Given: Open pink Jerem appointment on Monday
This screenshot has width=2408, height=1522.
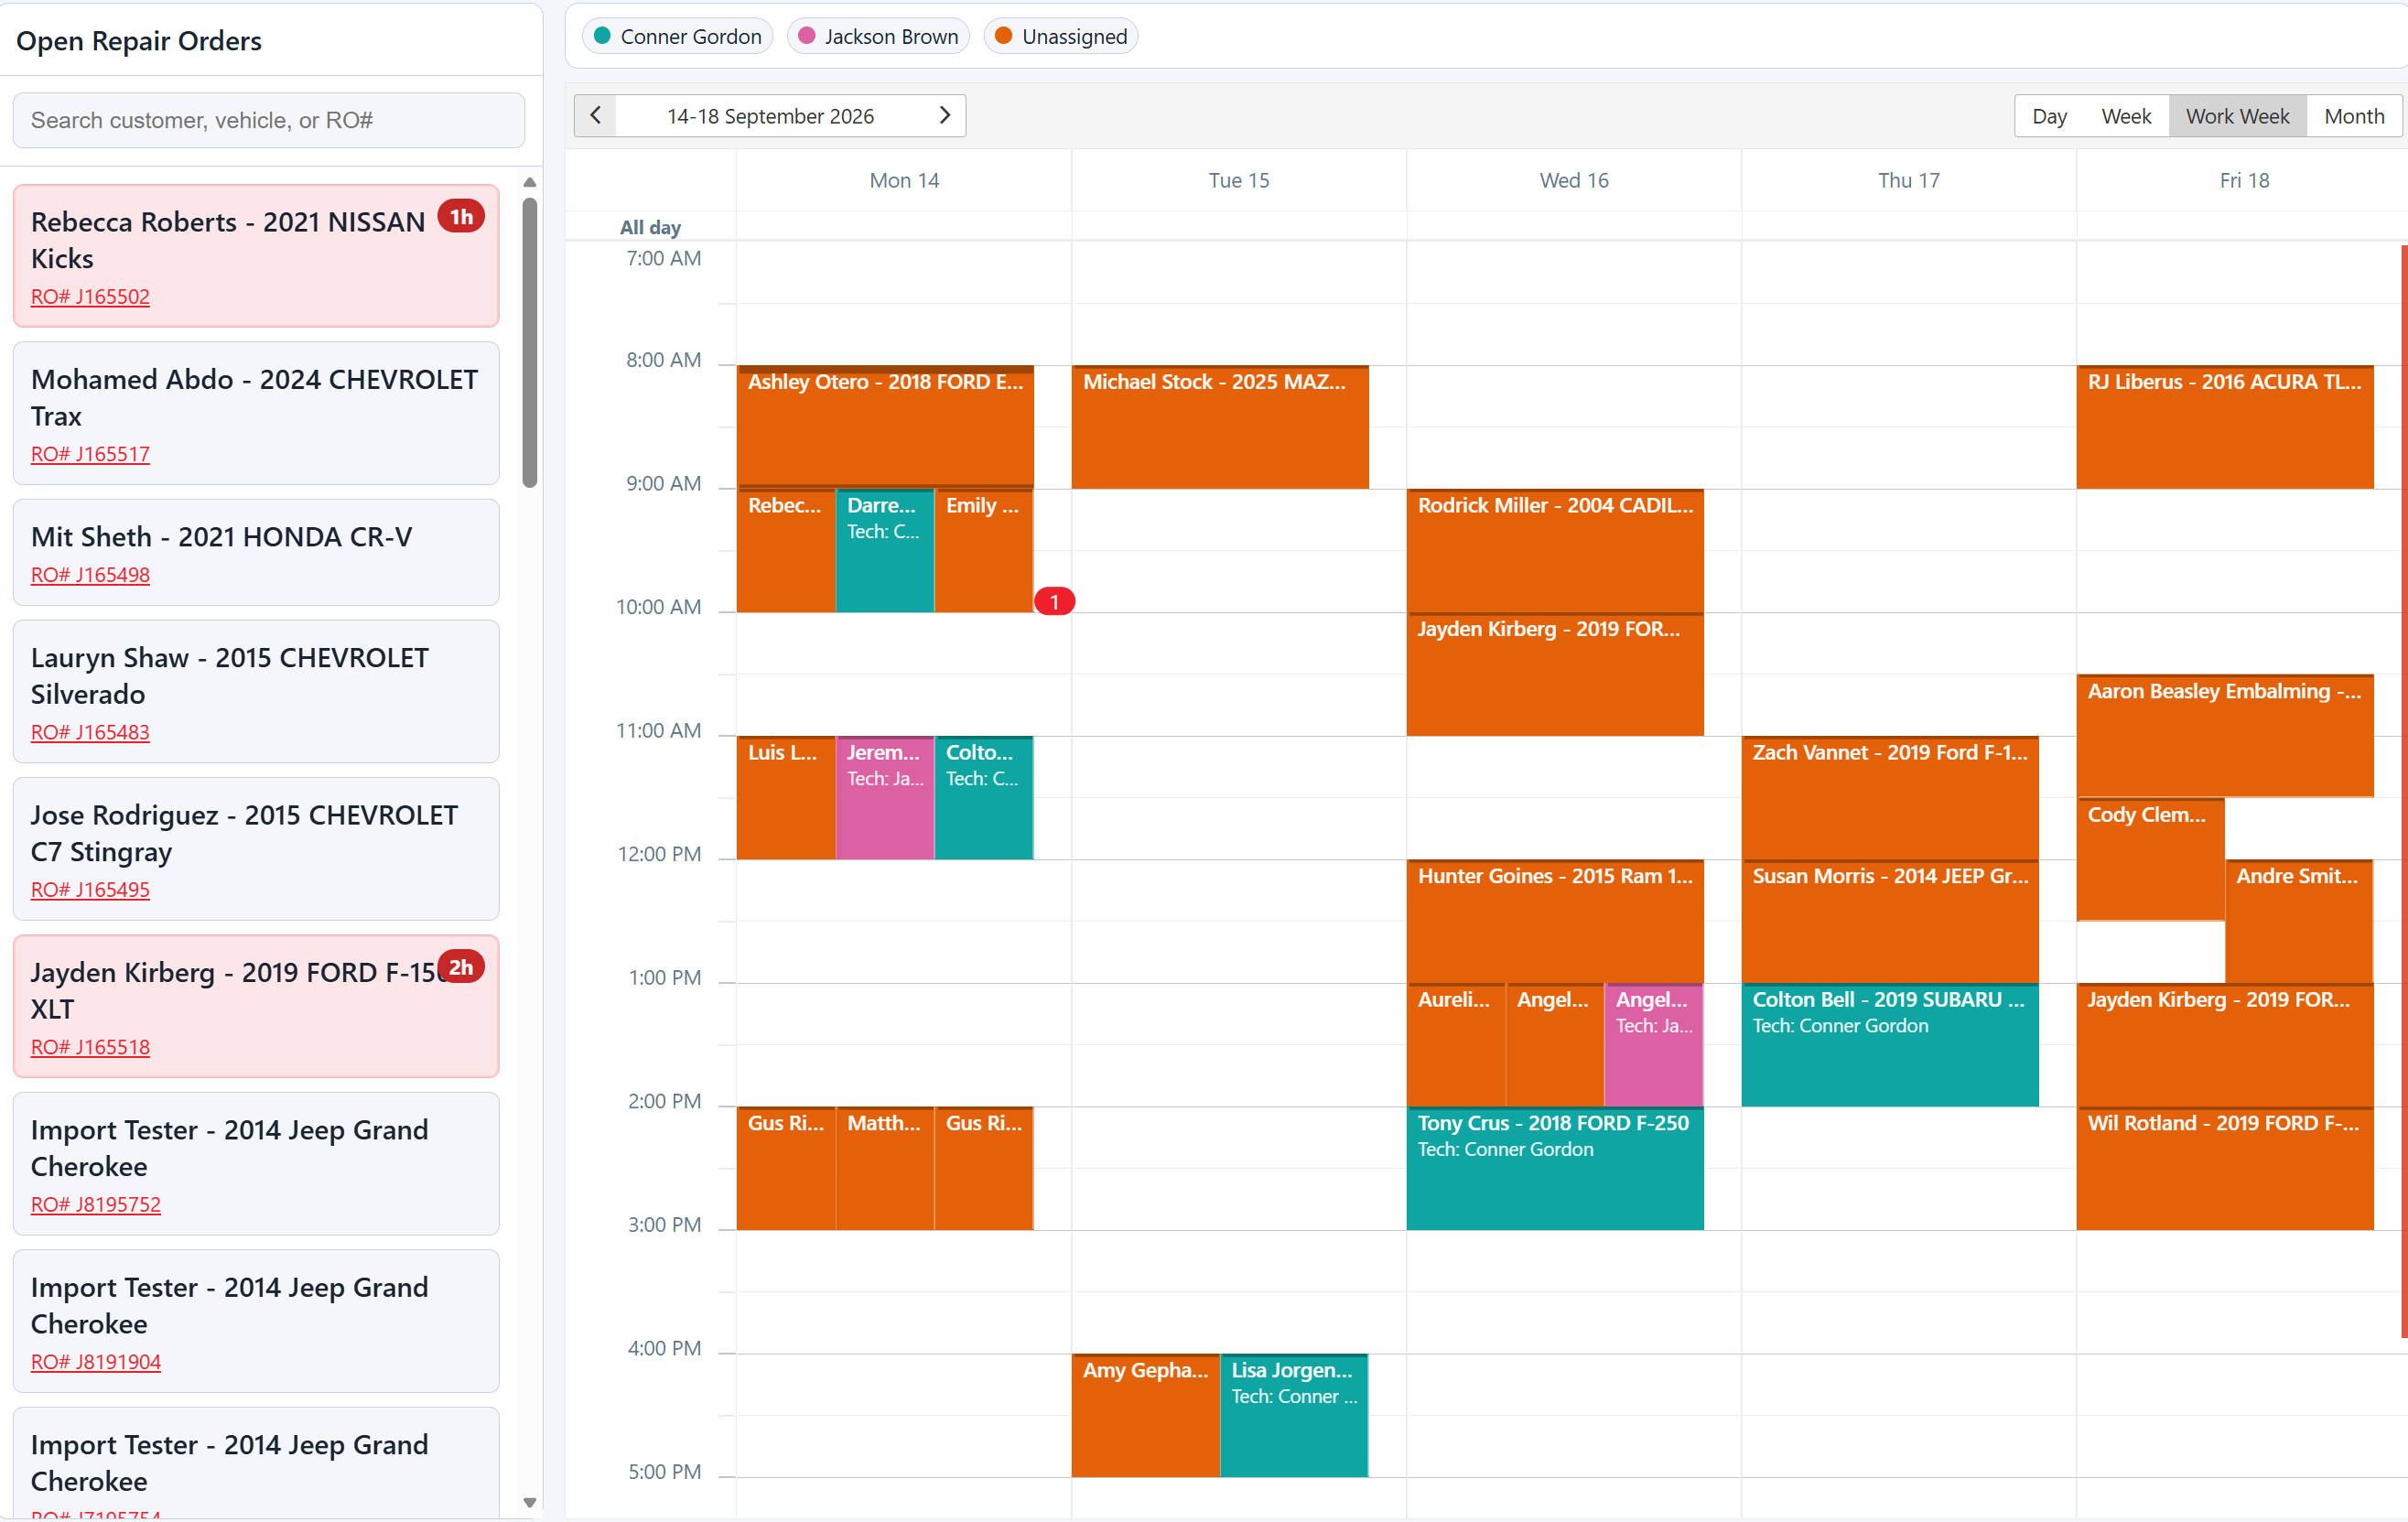Looking at the screenshot, I should tap(885, 798).
